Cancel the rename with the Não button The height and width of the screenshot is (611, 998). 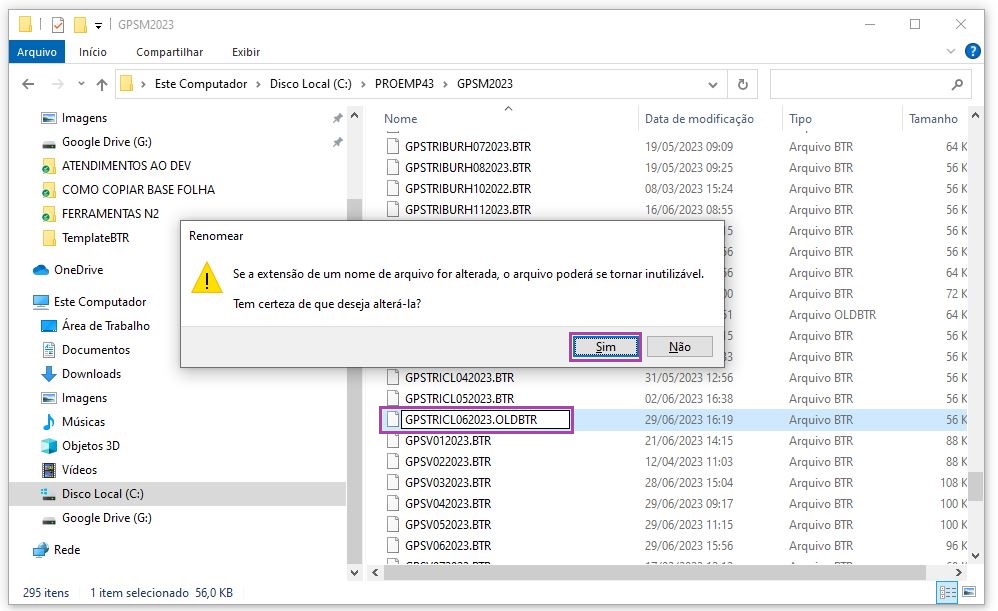pos(680,347)
